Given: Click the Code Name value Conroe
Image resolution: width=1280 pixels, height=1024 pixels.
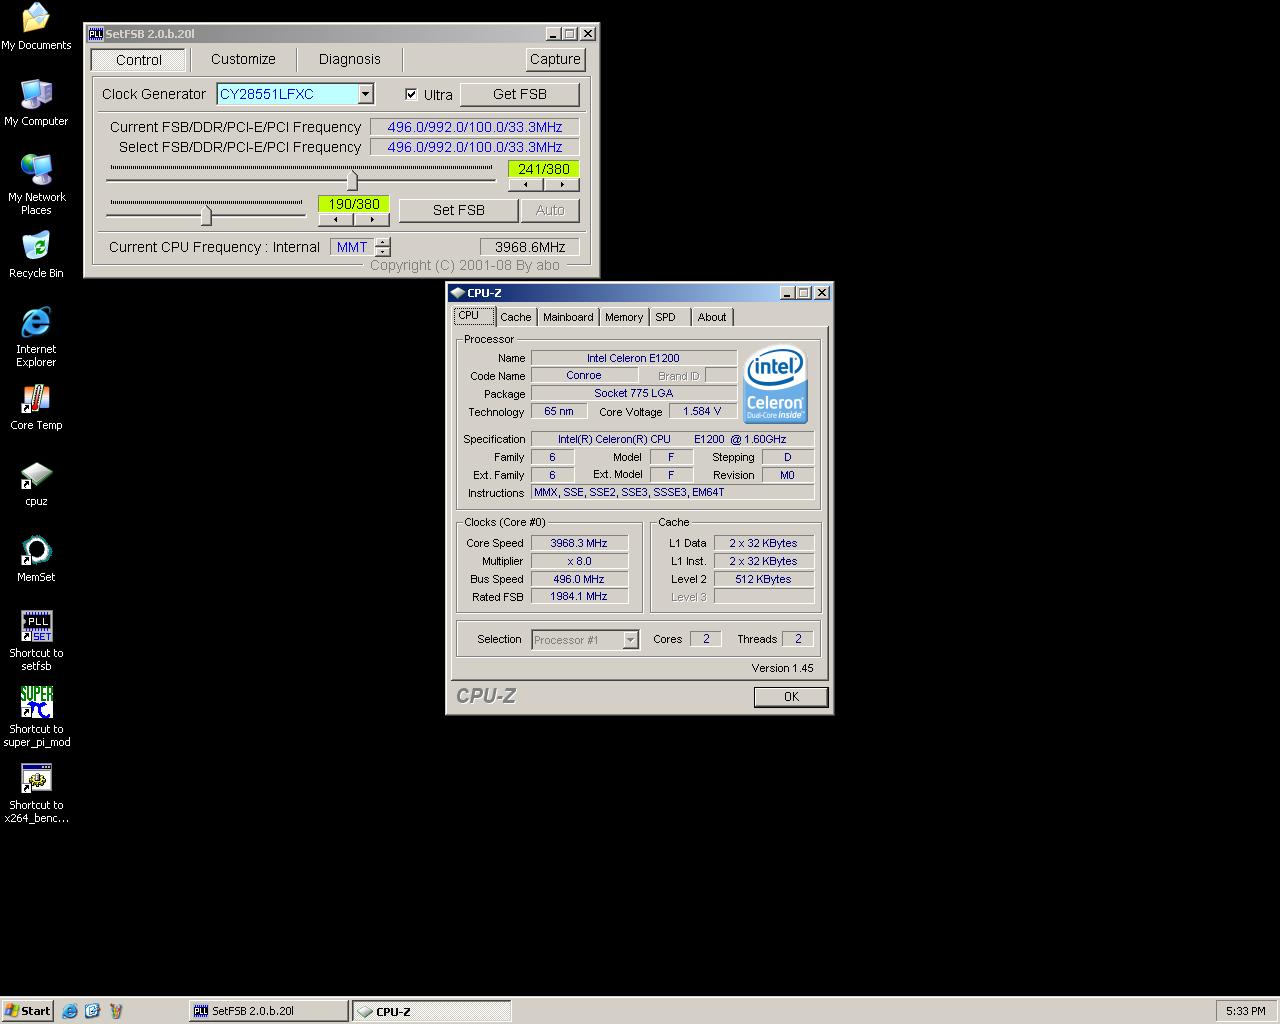Looking at the screenshot, I should click(584, 375).
